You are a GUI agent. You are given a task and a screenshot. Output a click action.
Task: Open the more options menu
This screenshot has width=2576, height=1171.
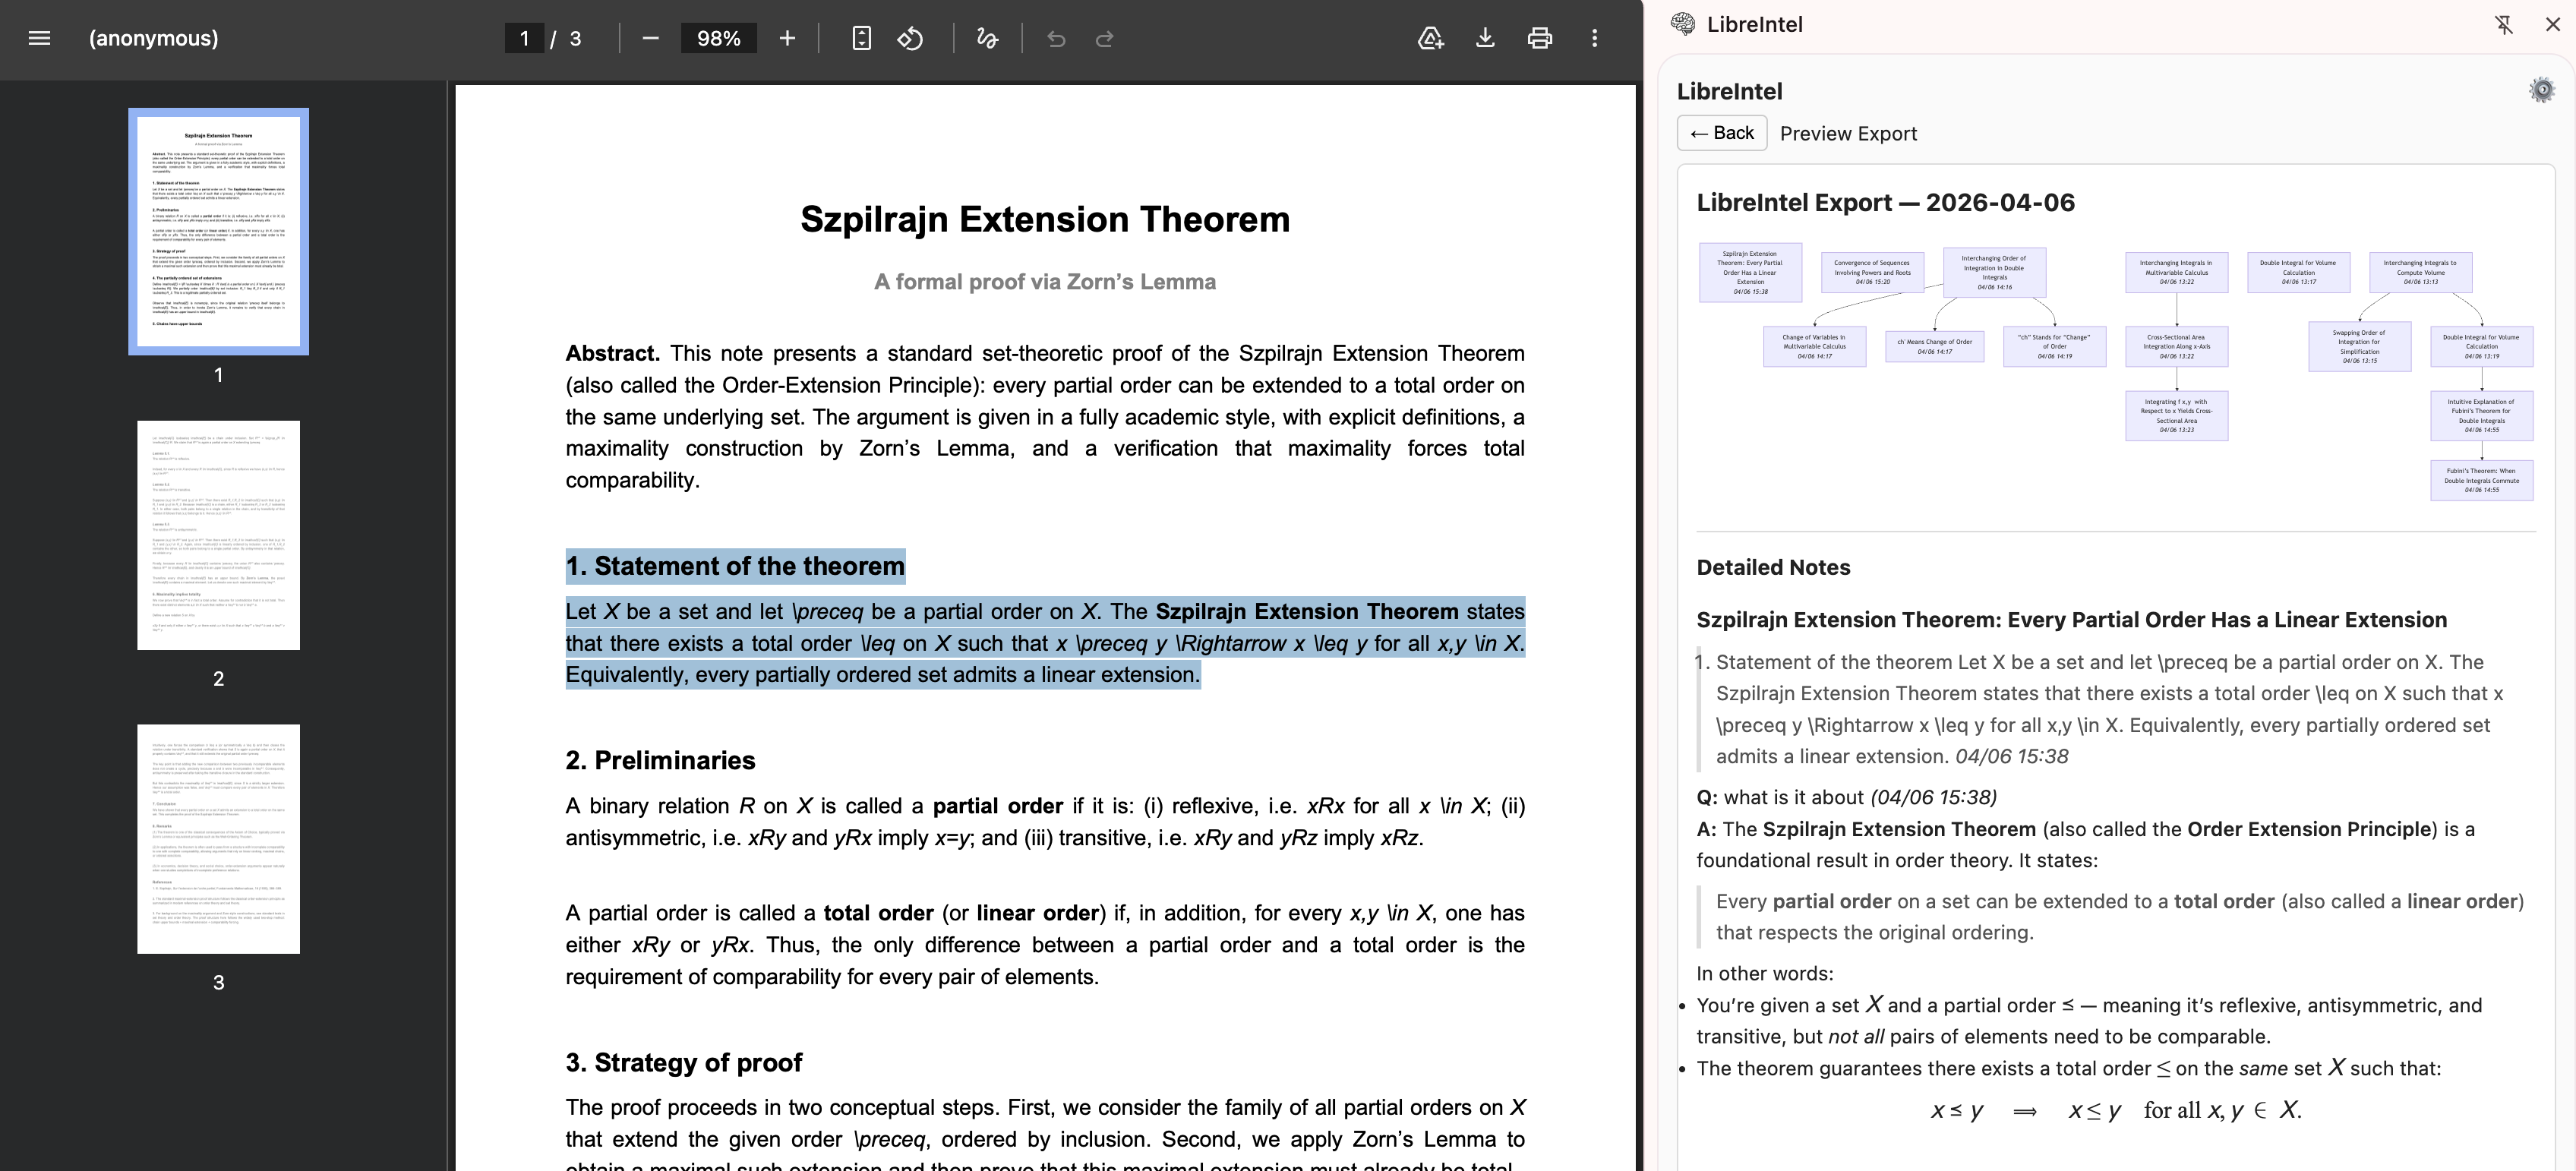pyautogui.click(x=1595, y=38)
